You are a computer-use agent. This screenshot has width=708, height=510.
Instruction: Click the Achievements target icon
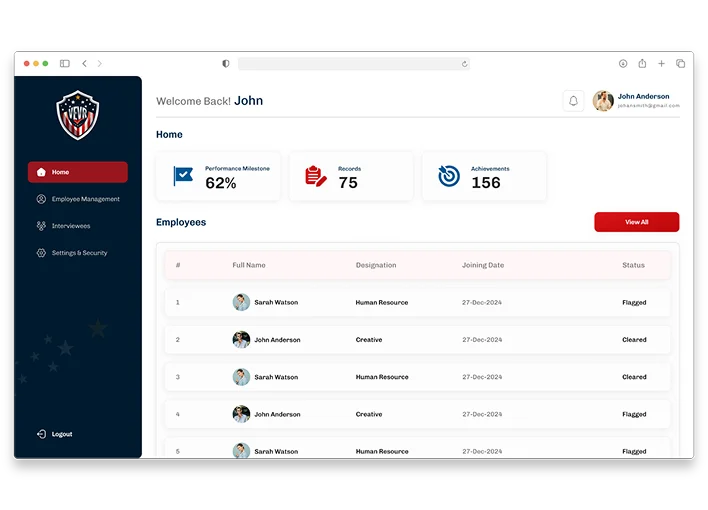click(x=449, y=176)
